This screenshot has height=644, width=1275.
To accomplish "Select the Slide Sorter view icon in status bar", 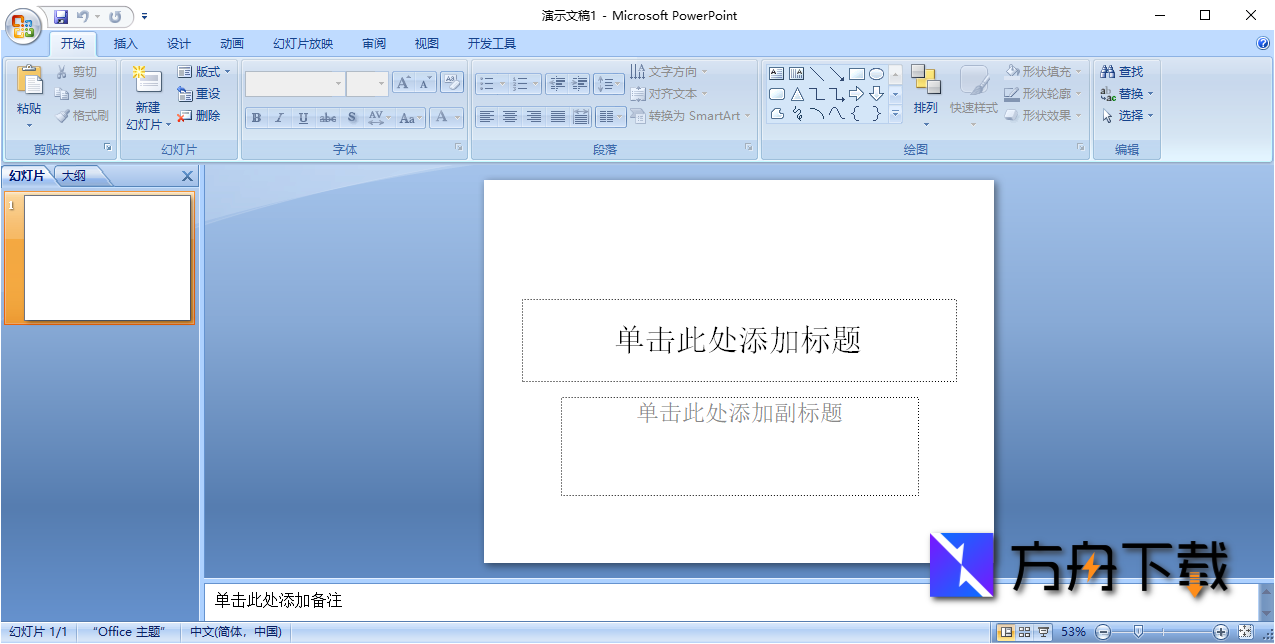I will 1023,631.
